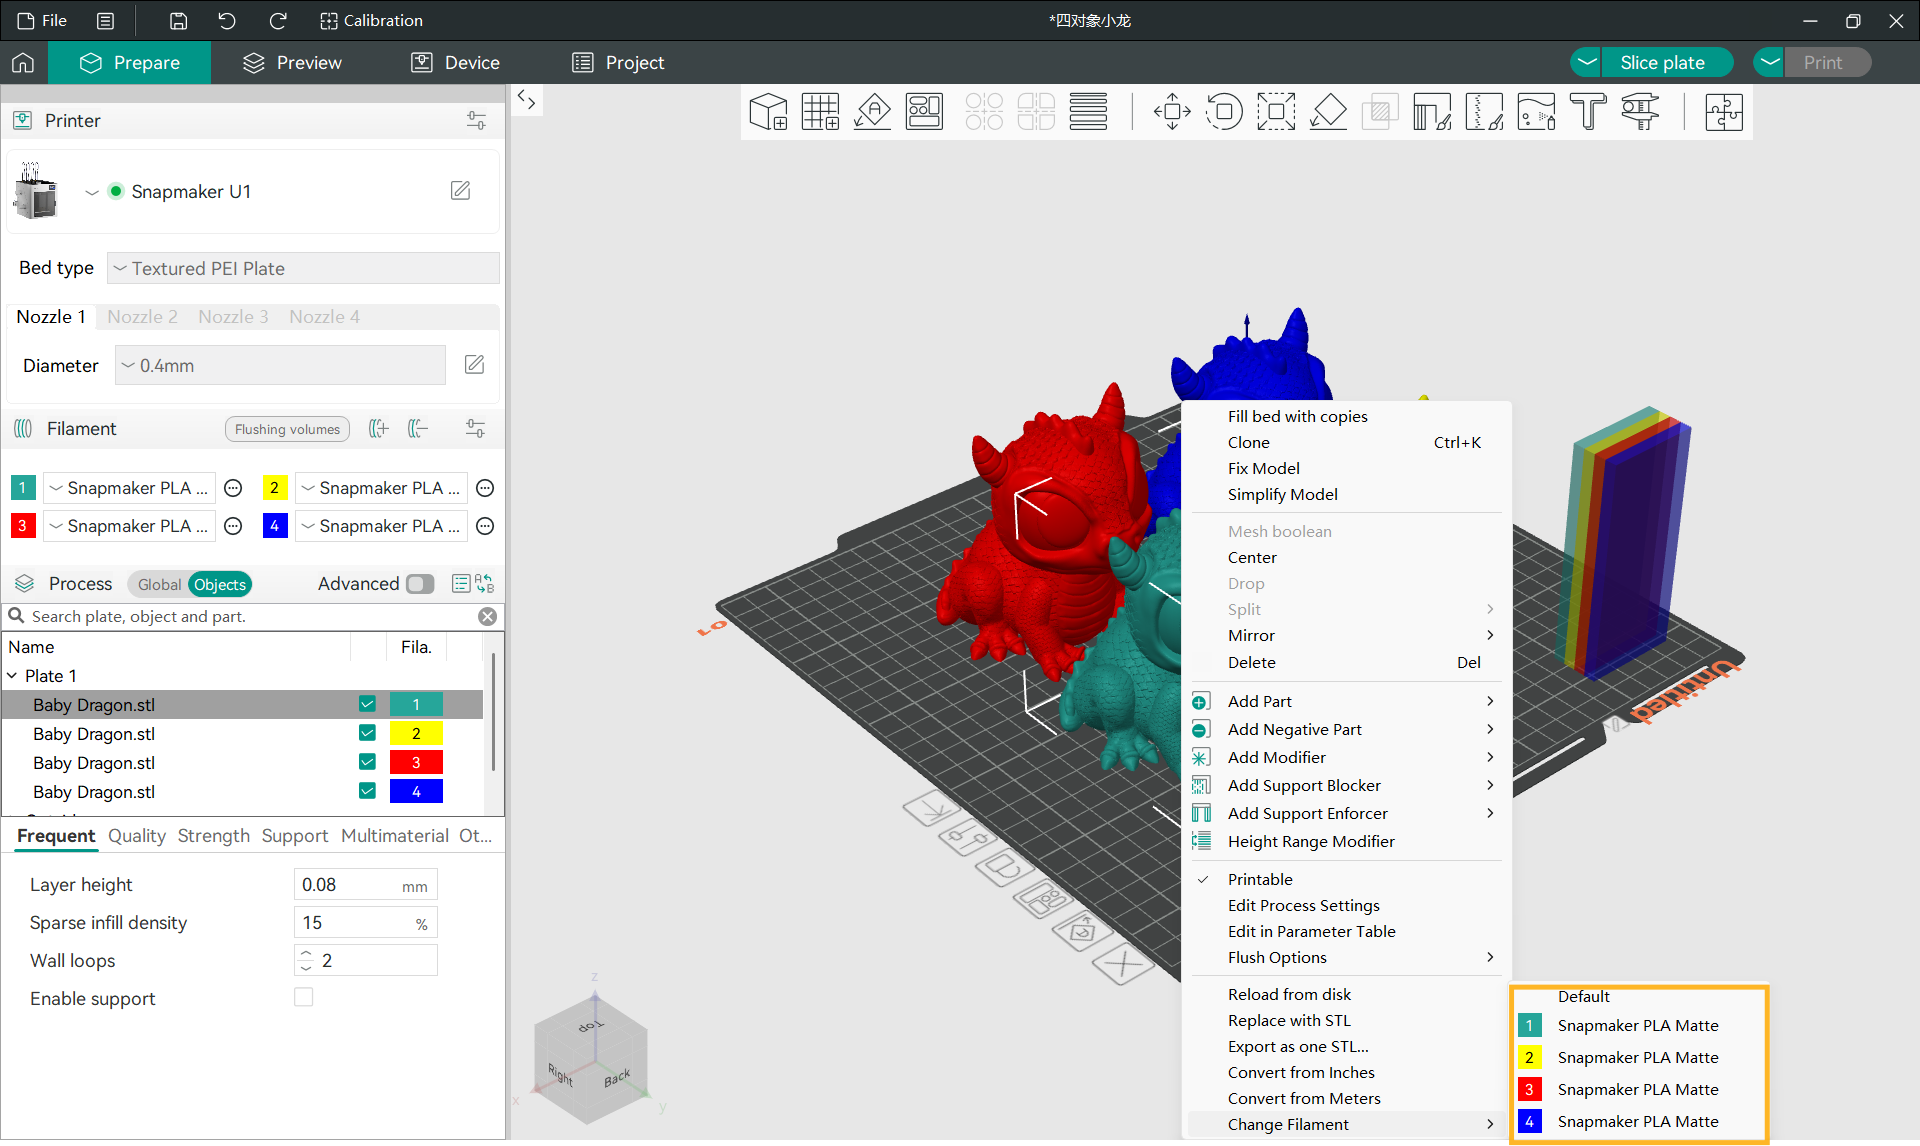Collapse the Plate 1 tree node

point(12,676)
